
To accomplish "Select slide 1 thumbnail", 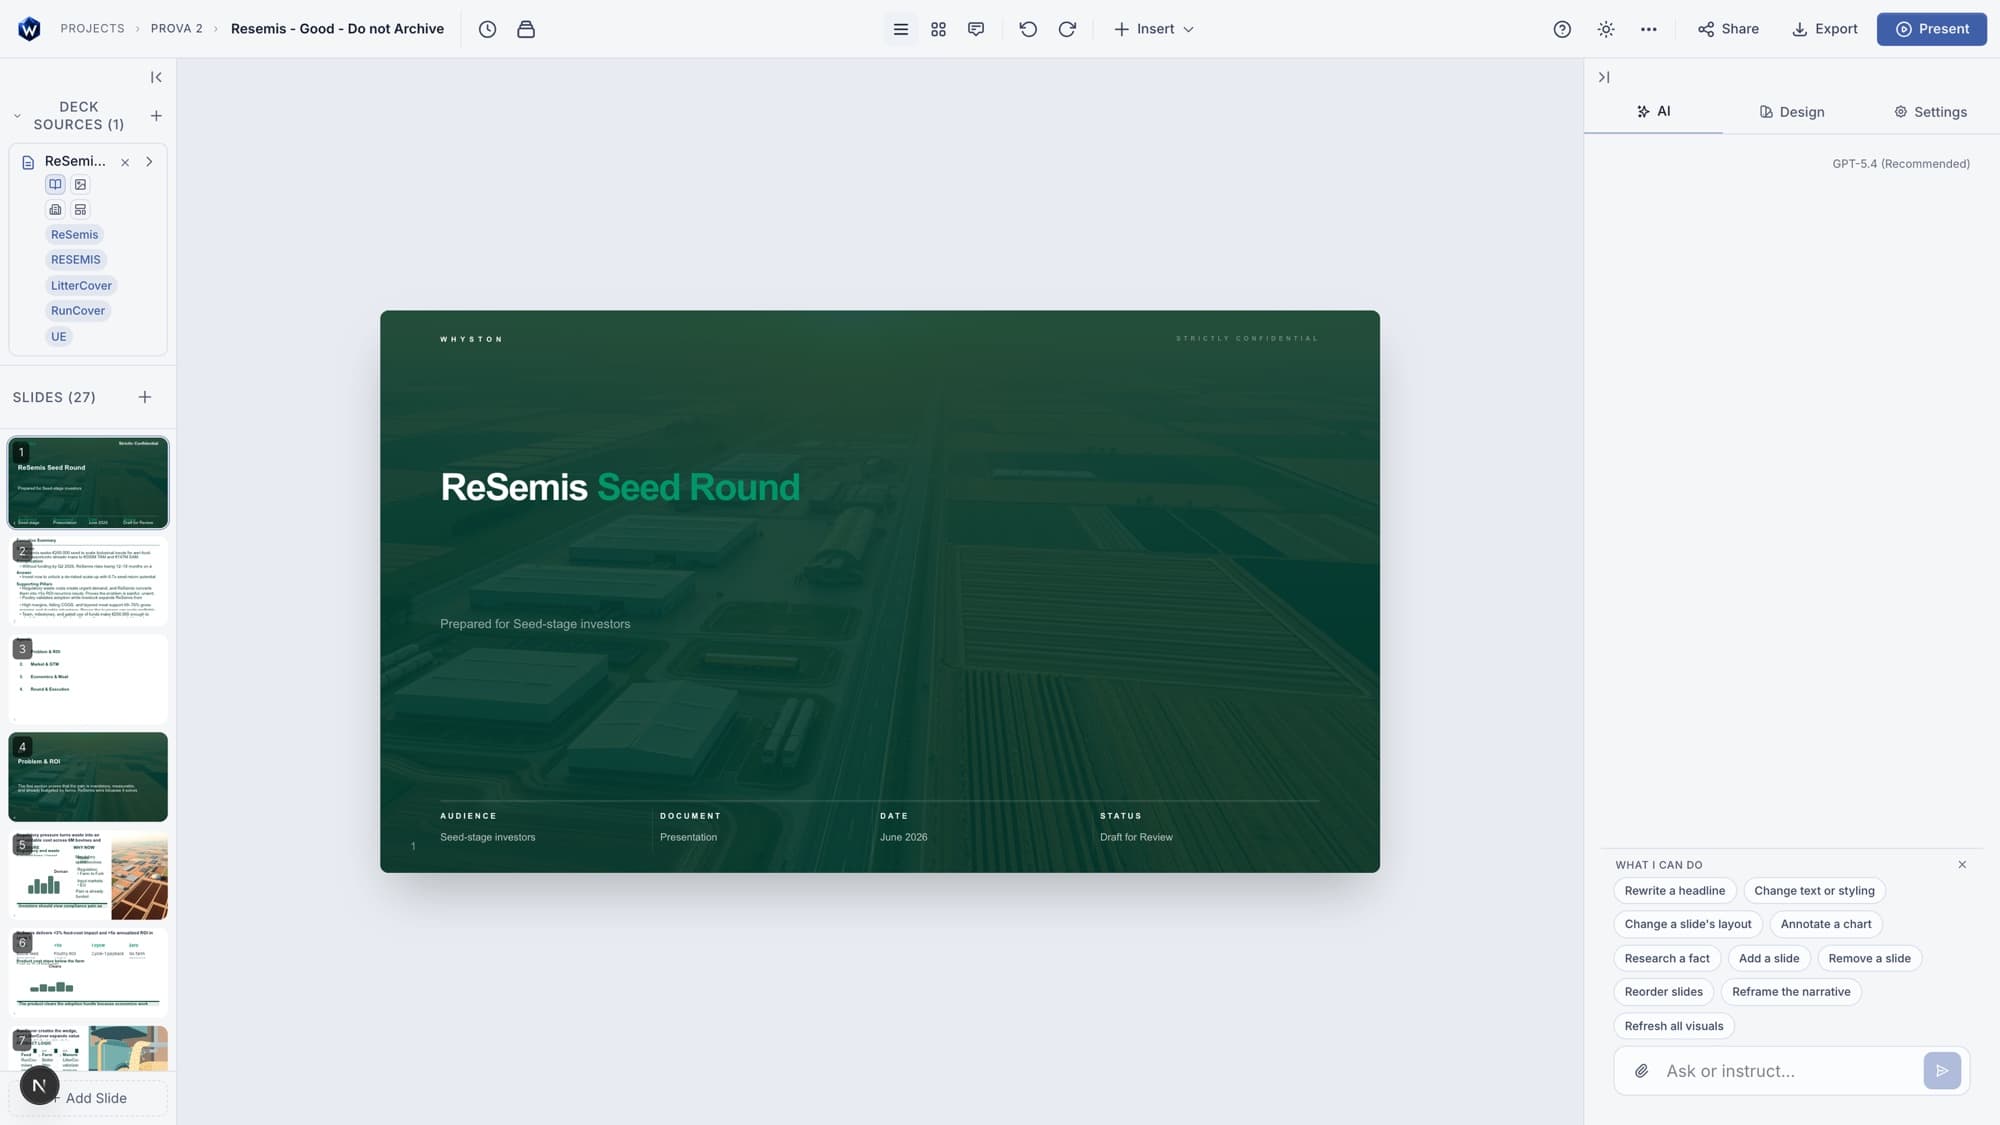I will [88, 483].
